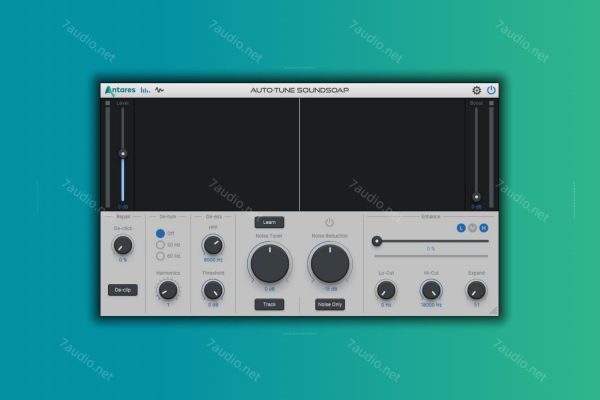Toggle the noise reduction power icon
The image size is (600, 400).
coord(329,222)
